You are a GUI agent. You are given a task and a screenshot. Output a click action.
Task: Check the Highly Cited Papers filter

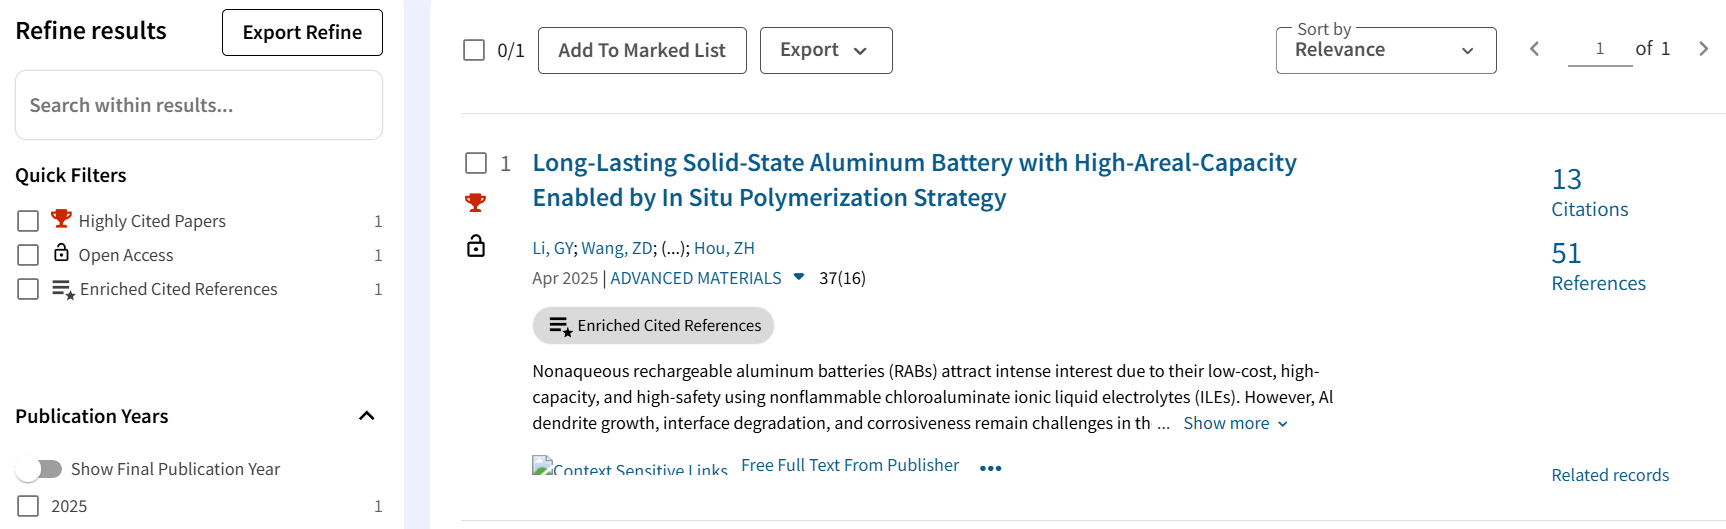(x=28, y=221)
